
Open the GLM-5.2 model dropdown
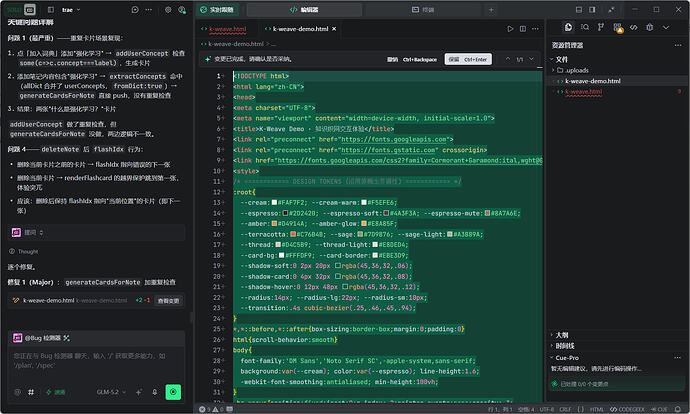pos(111,392)
